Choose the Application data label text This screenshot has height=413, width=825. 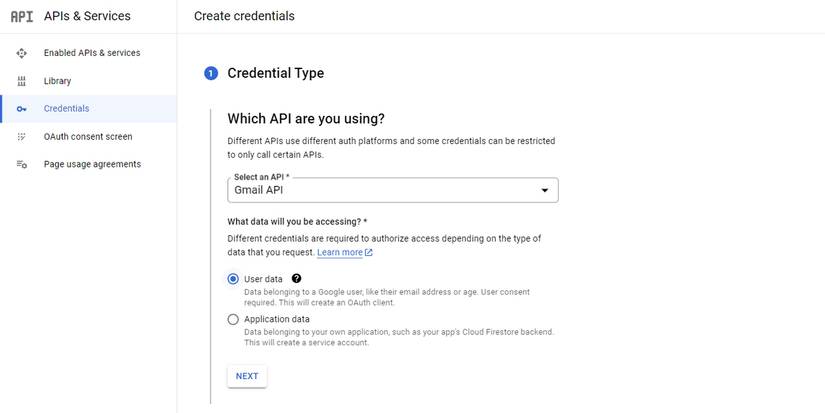[x=277, y=320]
